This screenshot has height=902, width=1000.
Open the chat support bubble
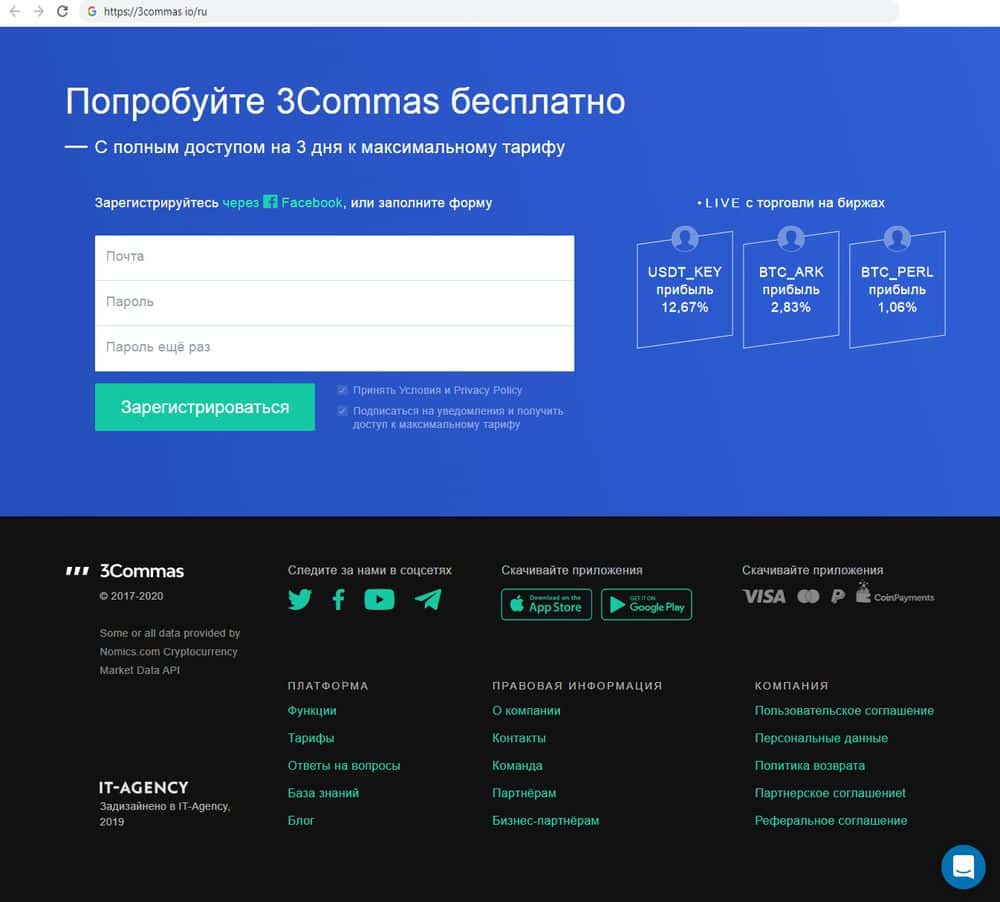[x=963, y=867]
